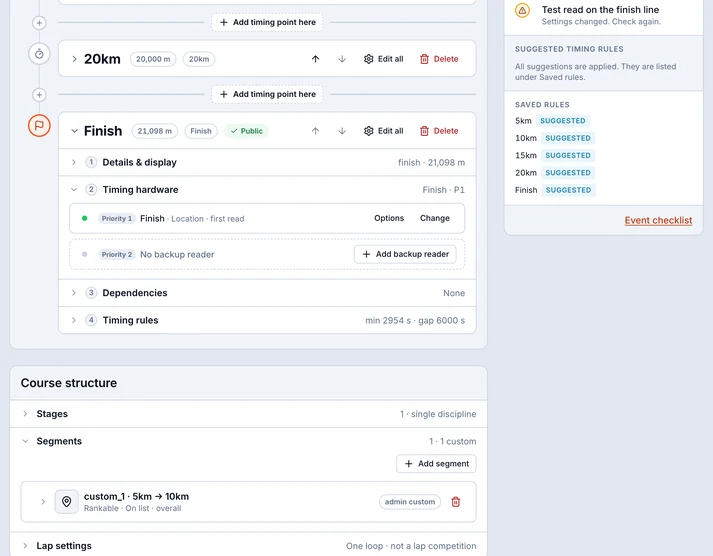Click the green status dot of Priority 1
Screen dimensions: 713x556
pyautogui.click(x=85, y=219)
